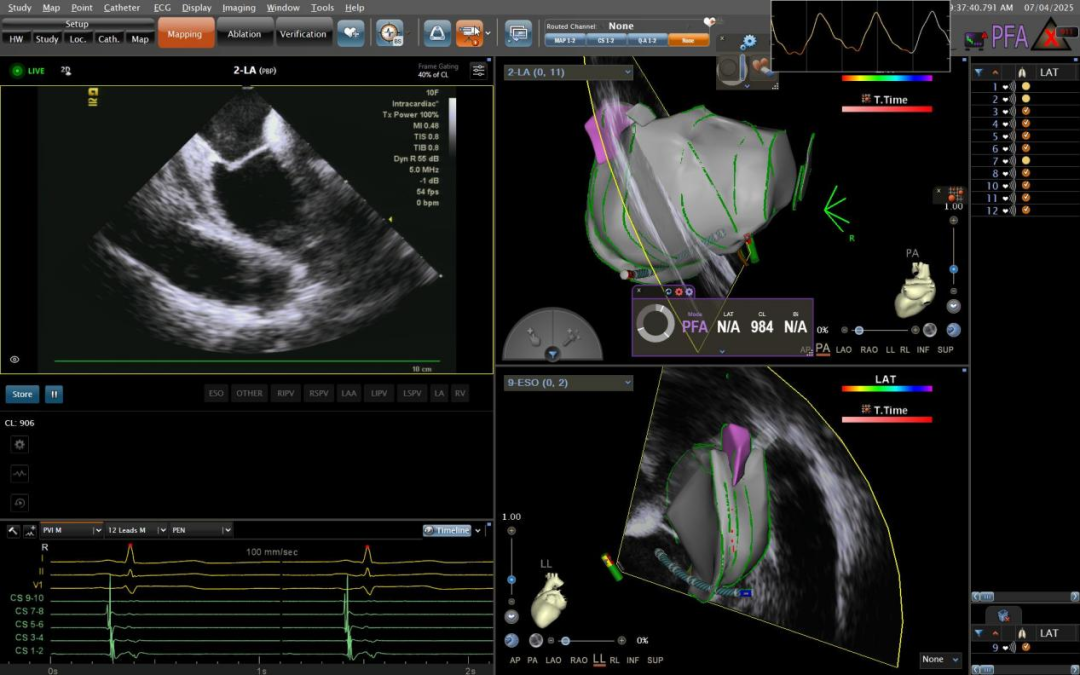Click the compass navigation toolbar icon

tap(390, 33)
